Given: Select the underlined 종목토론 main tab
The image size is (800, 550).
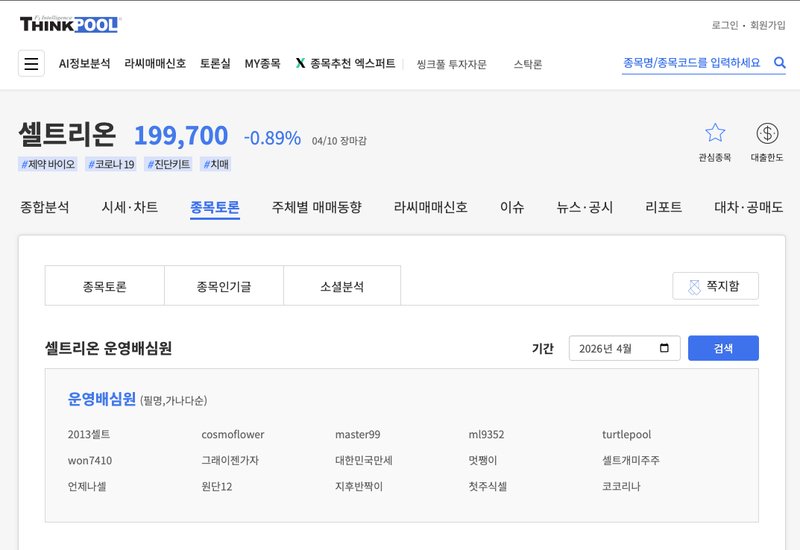Looking at the screenshot, I should click(215, 207).
